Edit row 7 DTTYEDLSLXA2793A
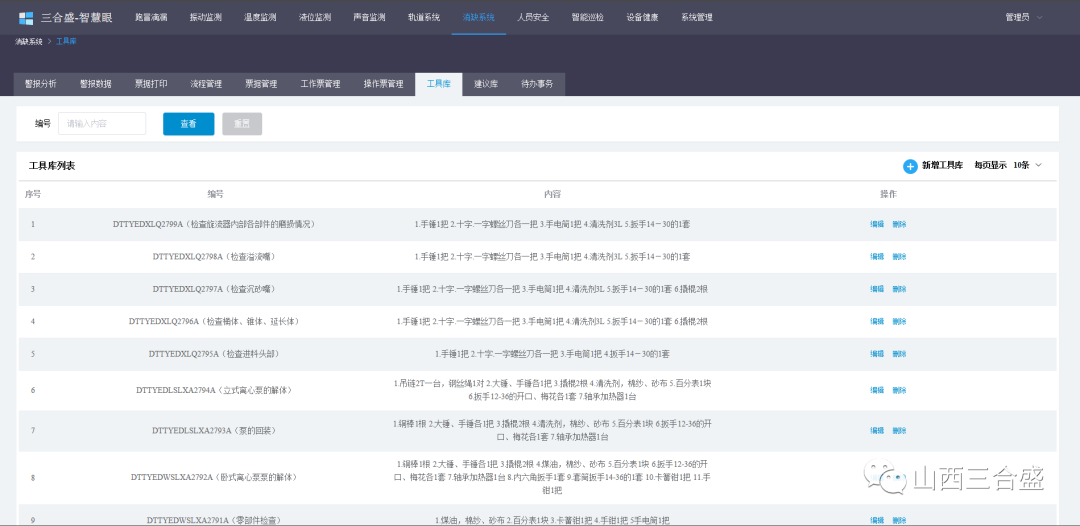The image size is (1080, 526). tap(877, 430)
